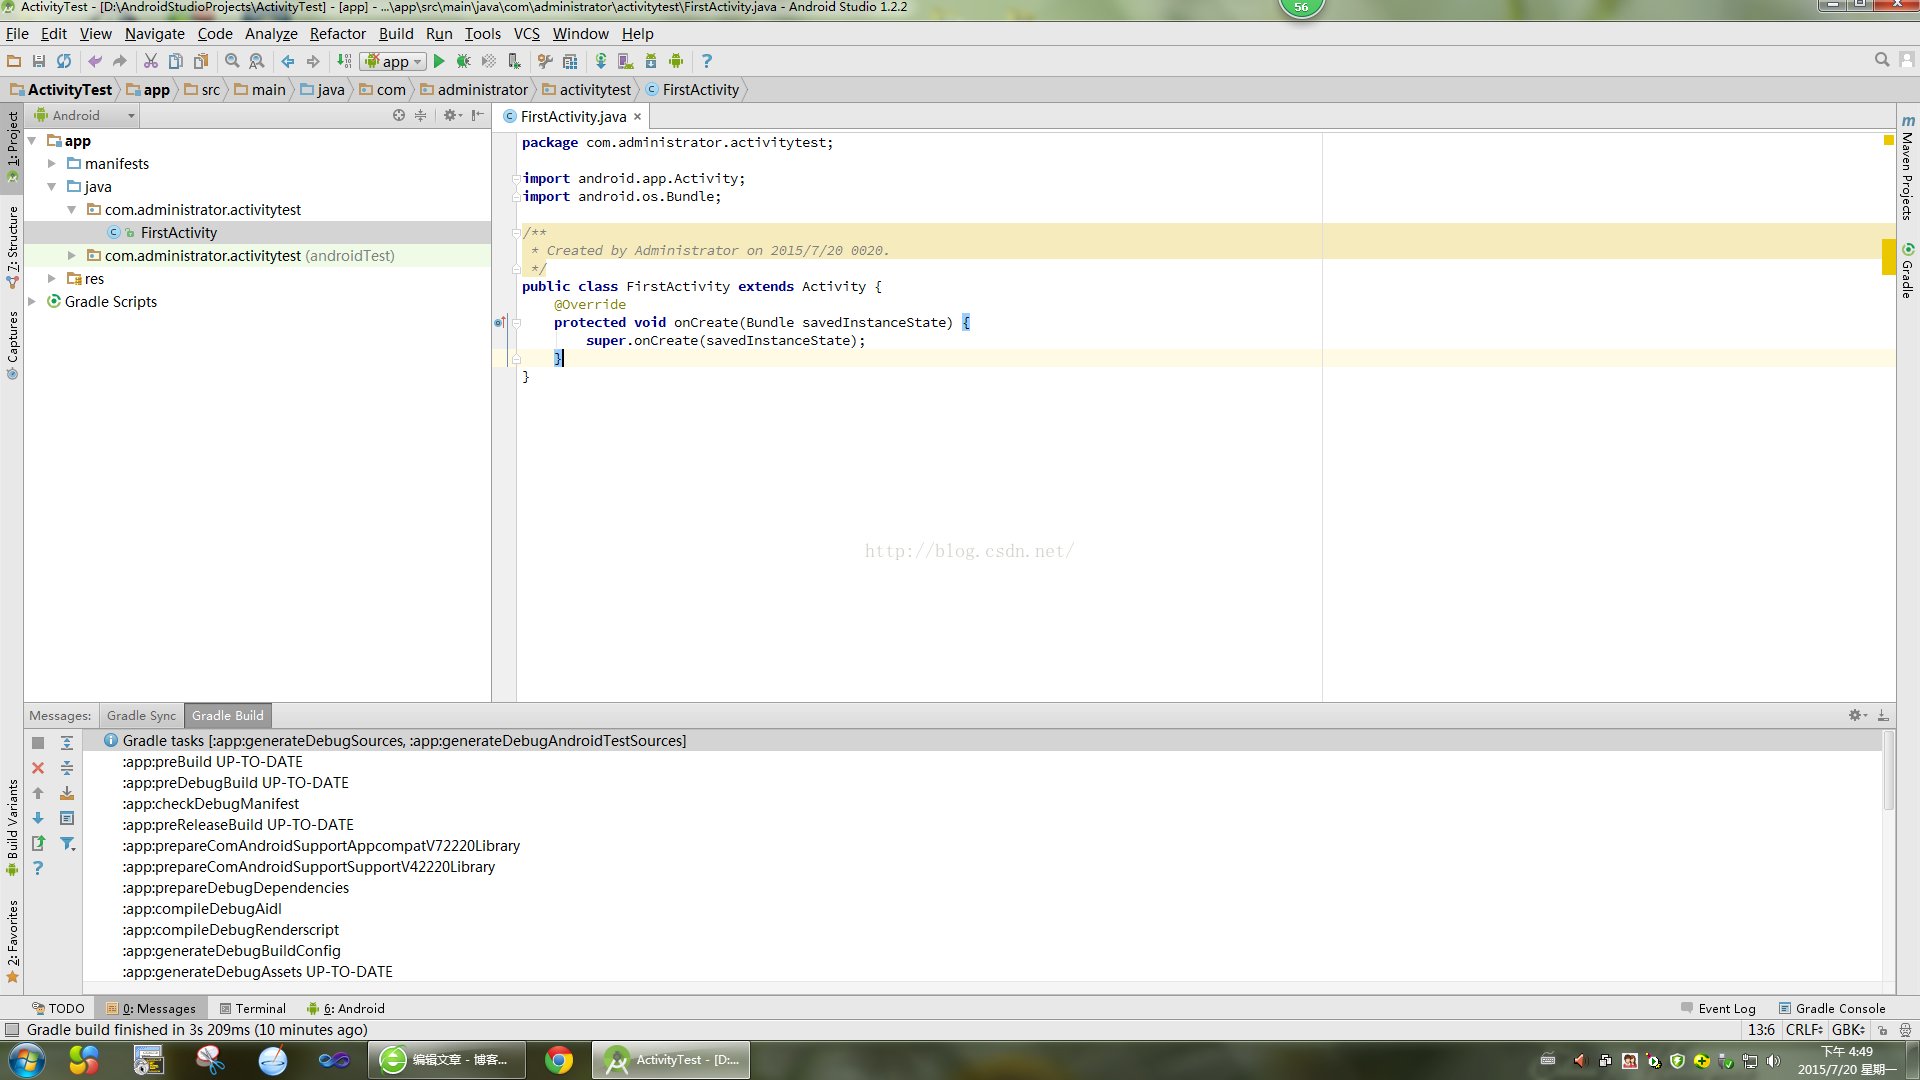Open 6: Android tool window

[346, 1008]
